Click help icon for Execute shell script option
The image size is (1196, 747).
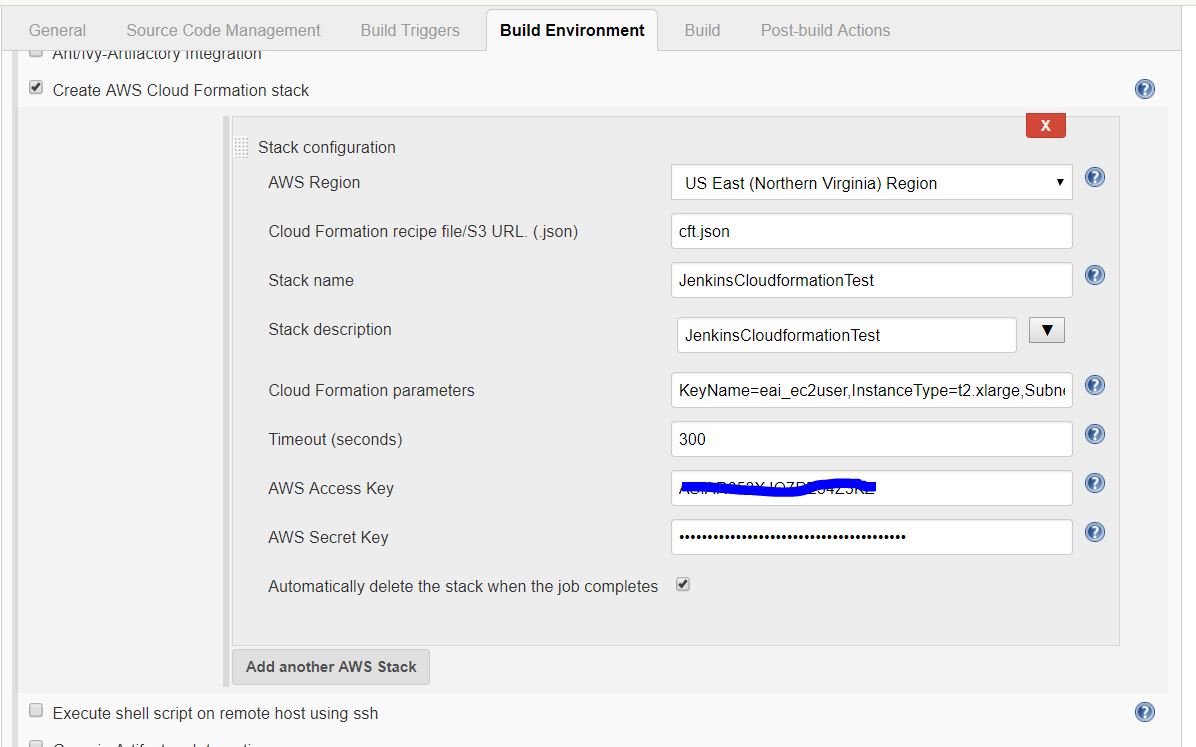point(1145,712)
